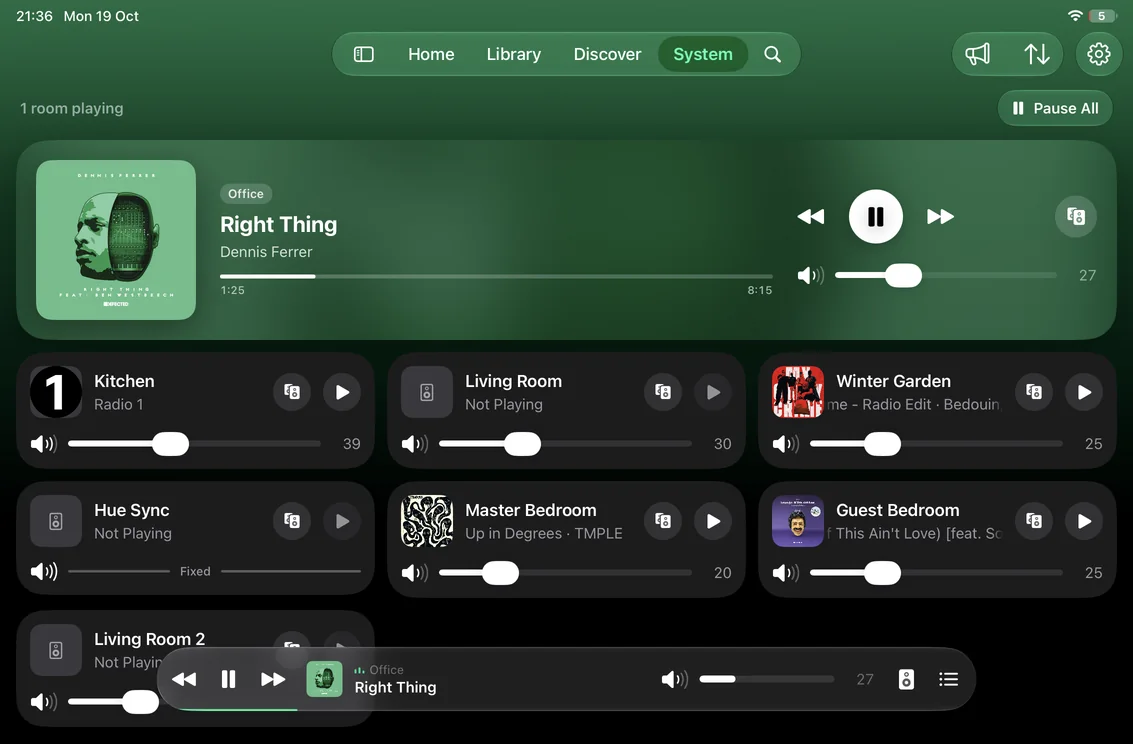1133x744 pixels.
Task: Pause all rooms with Pause All
Action: coord(1055,108)
